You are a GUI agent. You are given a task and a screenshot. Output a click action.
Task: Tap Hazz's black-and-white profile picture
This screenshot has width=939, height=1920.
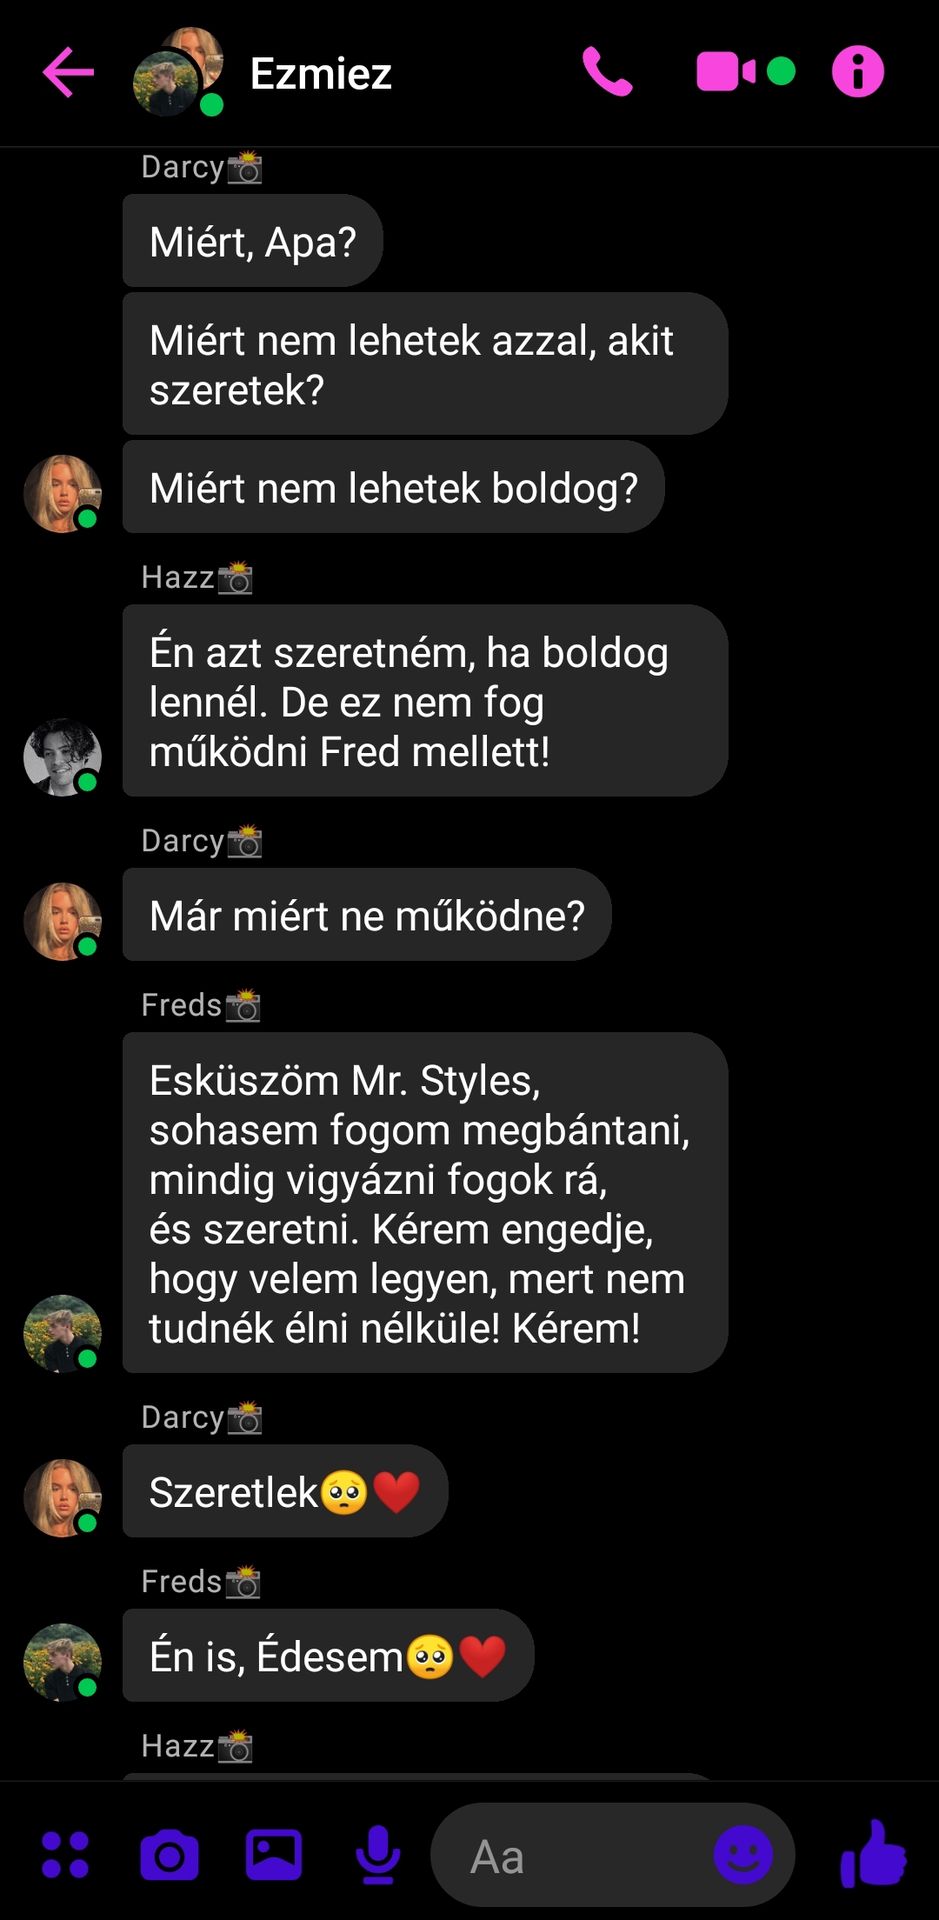pyautogui.click(x=63, y=757)
